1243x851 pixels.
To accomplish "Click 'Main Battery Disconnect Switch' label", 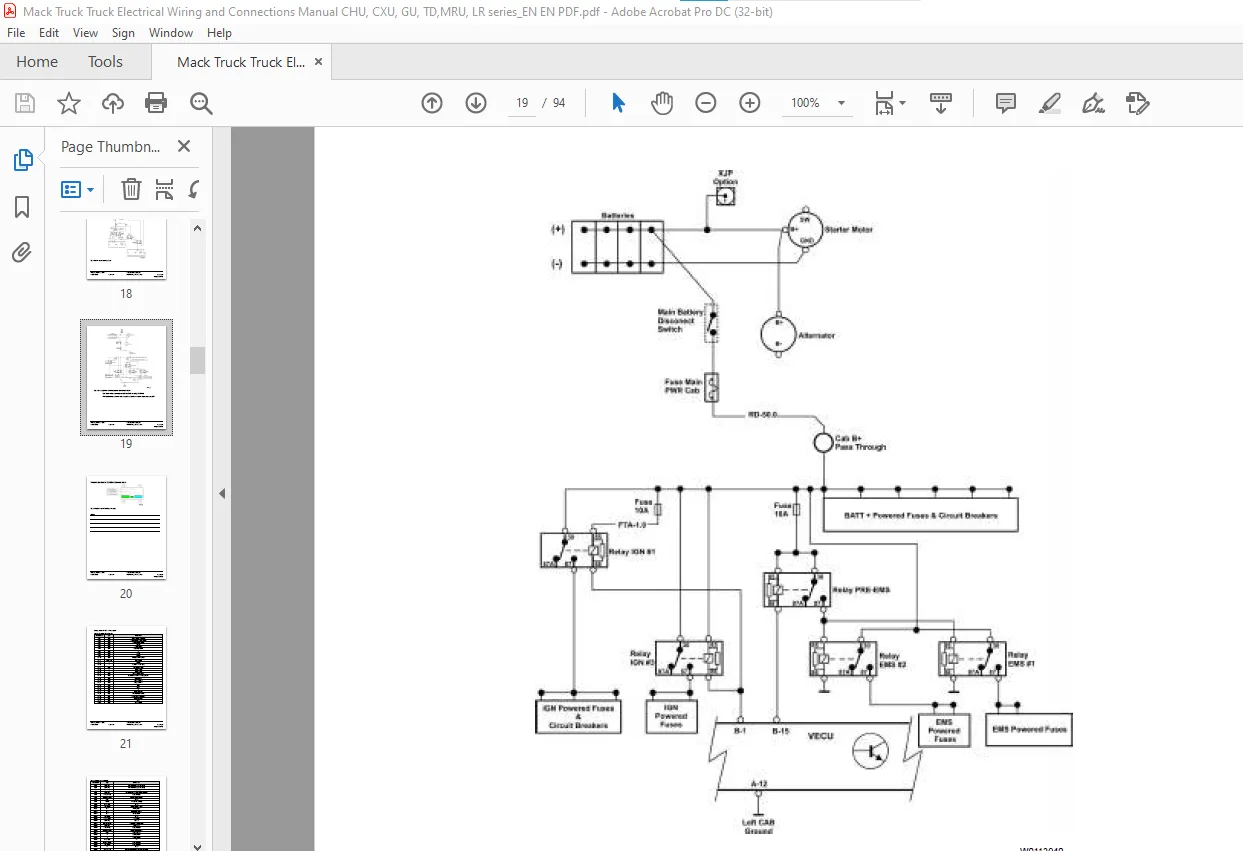I will (680, 320).
